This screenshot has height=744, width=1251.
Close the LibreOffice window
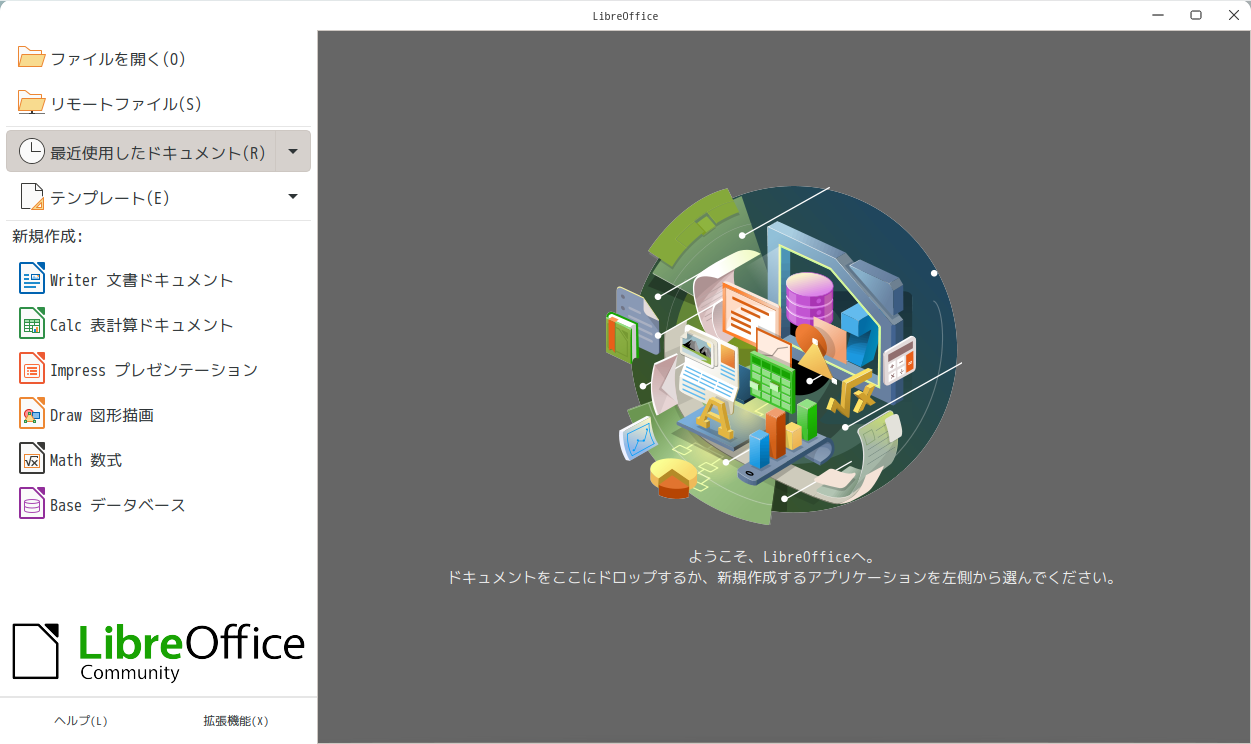tap(1233, 15)
